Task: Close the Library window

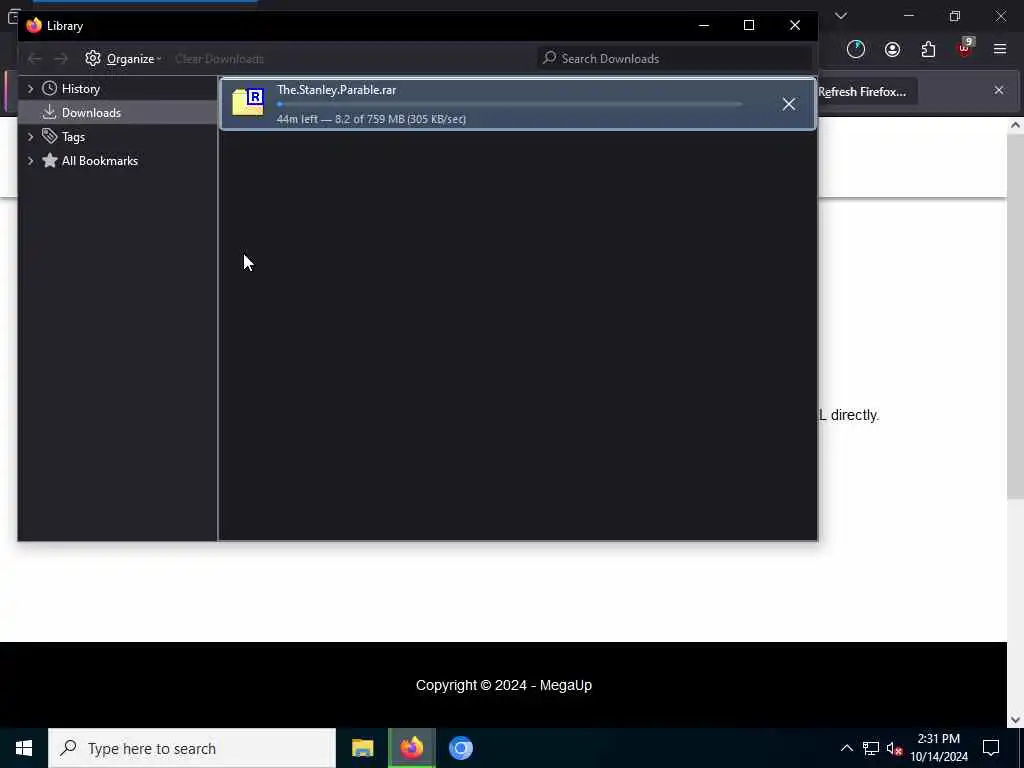Action: click(795, 25)
